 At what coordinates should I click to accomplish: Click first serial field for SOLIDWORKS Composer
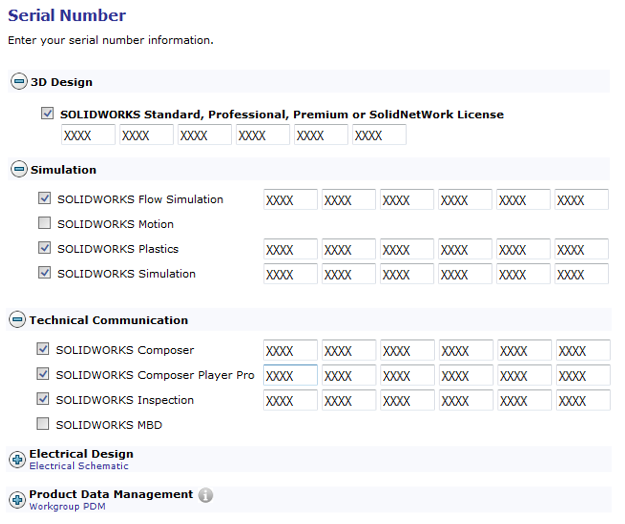click(290, 350)
